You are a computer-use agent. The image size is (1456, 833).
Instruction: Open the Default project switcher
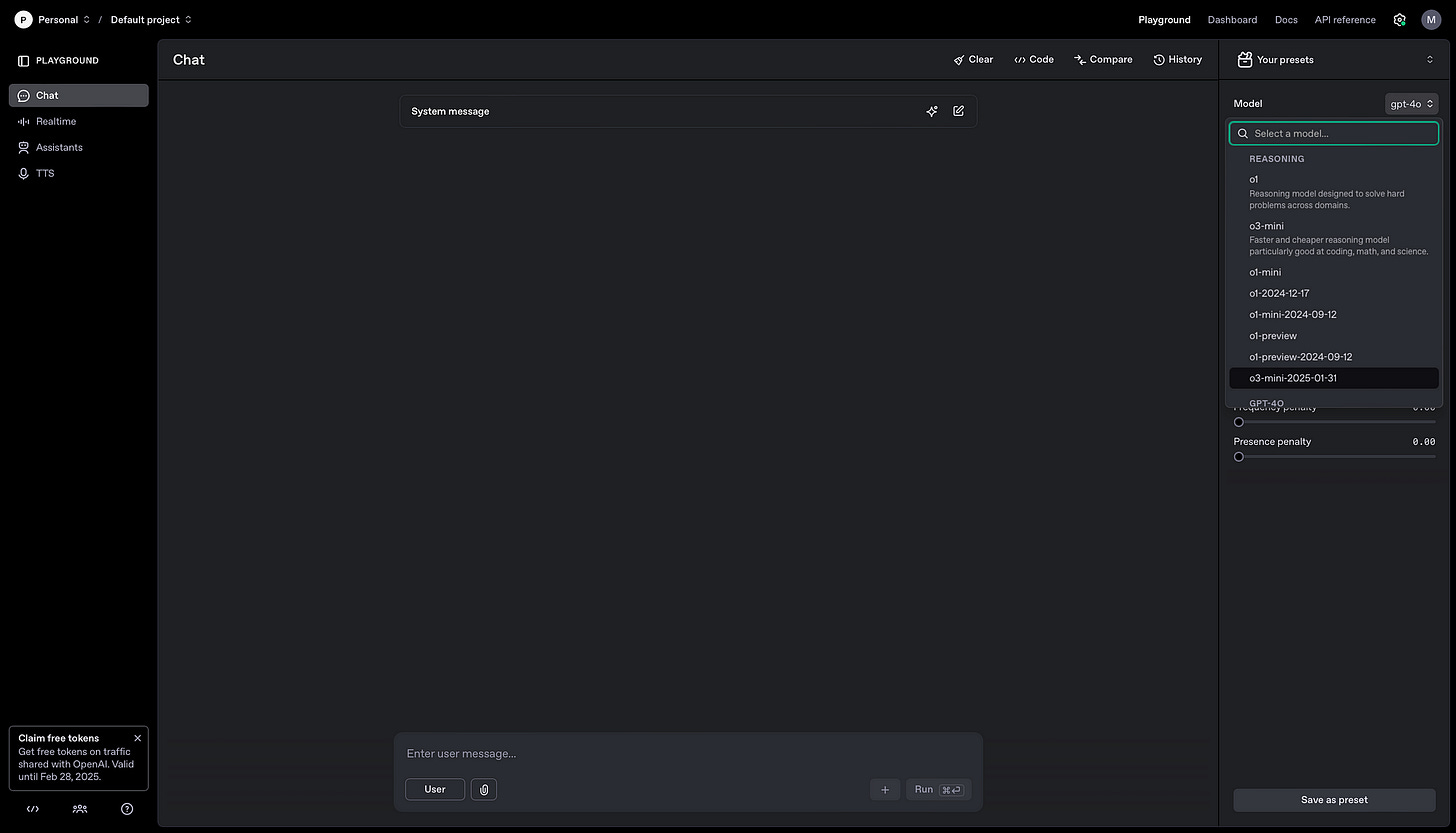pyautogui.click(x=151, y=19)
